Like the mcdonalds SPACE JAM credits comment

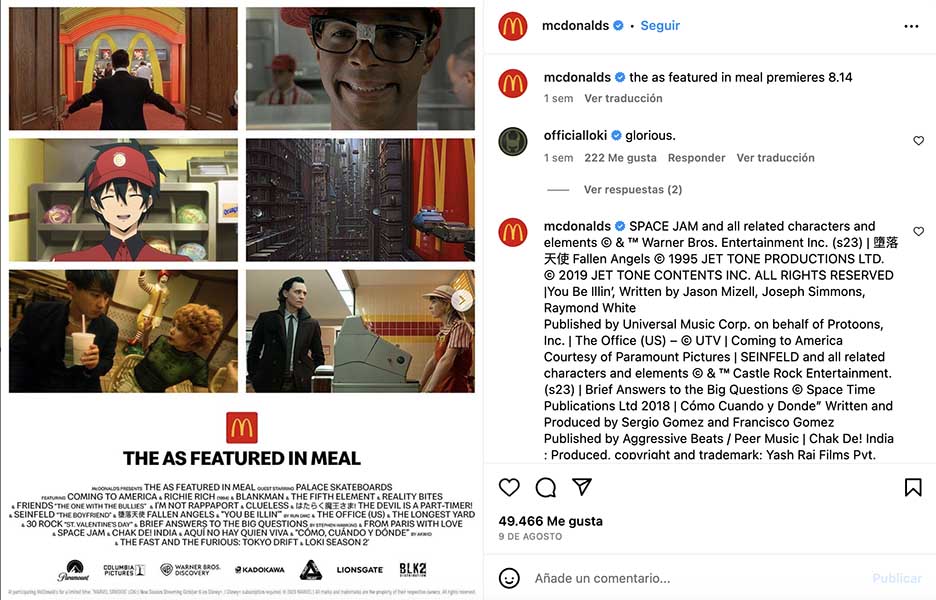919,232
